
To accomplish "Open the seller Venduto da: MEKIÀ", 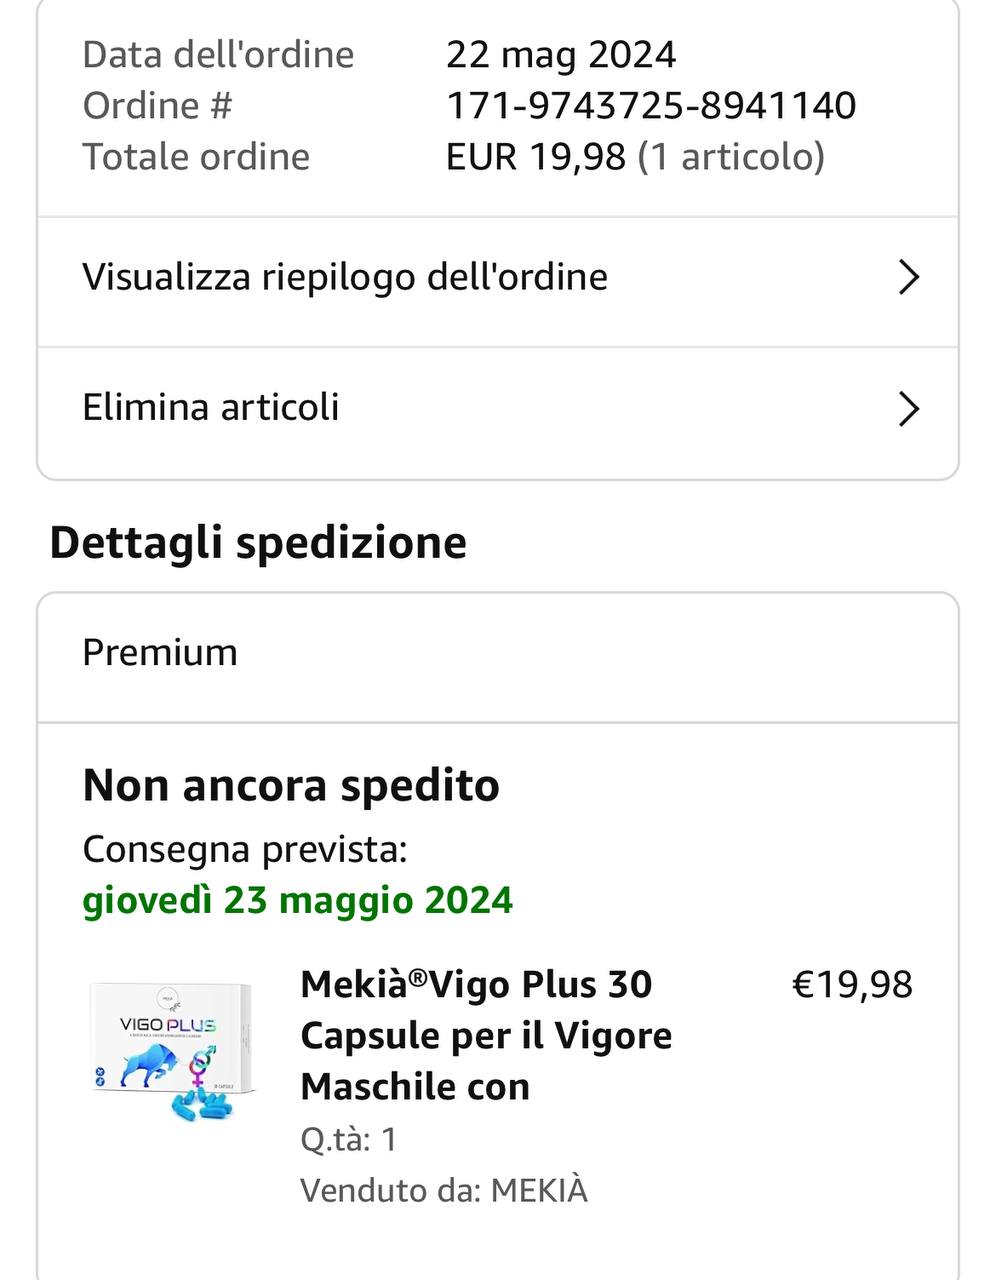I will 444,1191.
